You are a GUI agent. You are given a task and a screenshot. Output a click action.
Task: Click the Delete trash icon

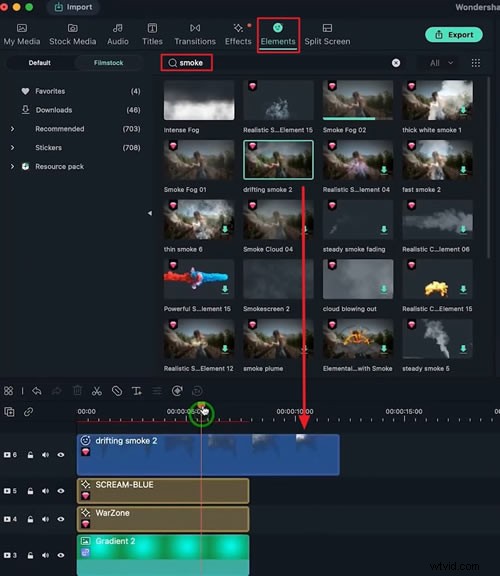point(77,390)
